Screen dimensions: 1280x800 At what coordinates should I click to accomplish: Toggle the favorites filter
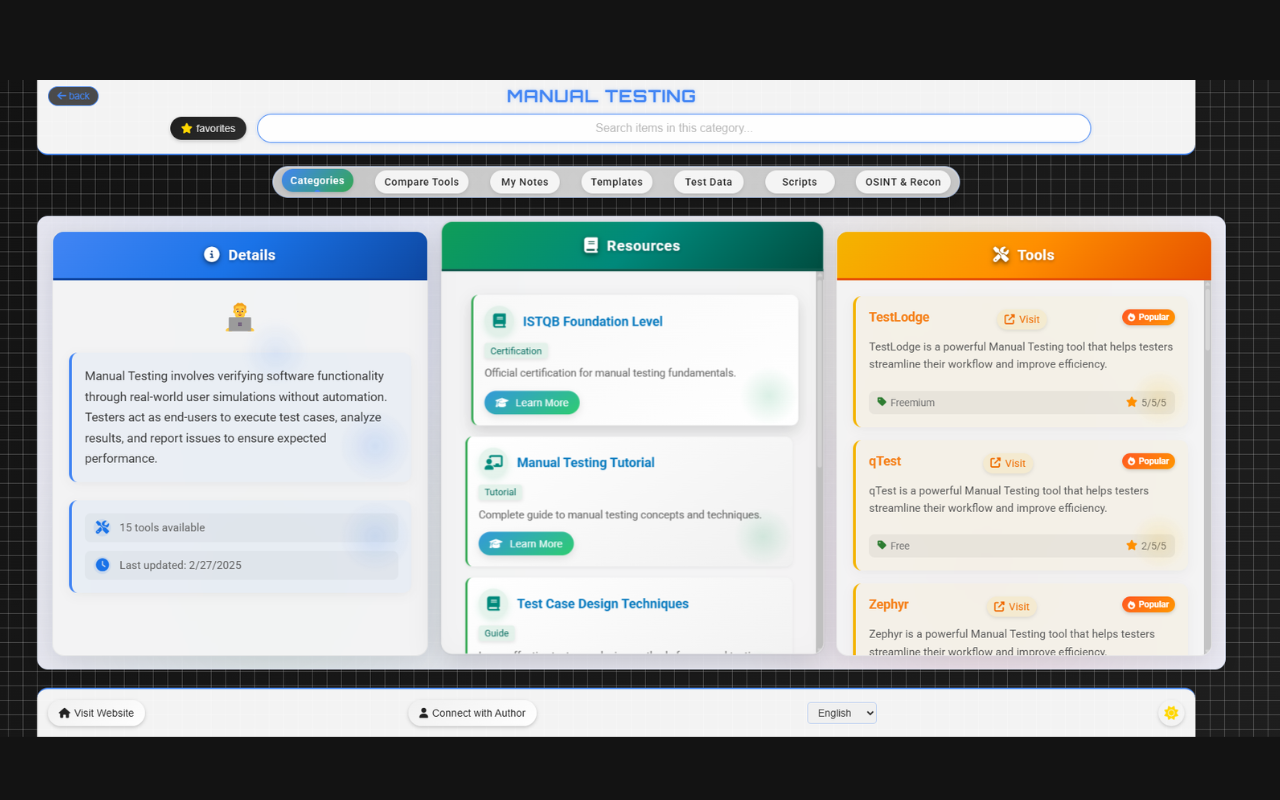(x=208, y=128)
